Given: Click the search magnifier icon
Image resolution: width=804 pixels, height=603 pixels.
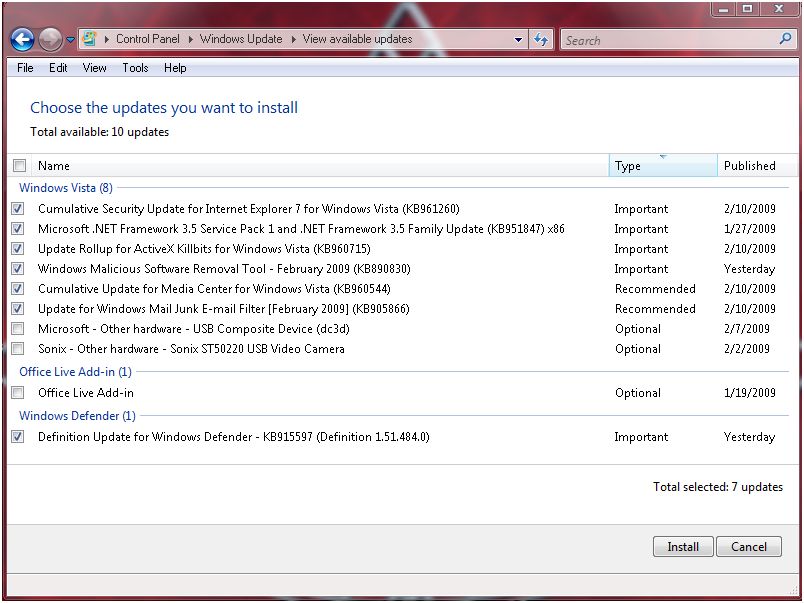Looking at the screenshot, I should (785, 38).
